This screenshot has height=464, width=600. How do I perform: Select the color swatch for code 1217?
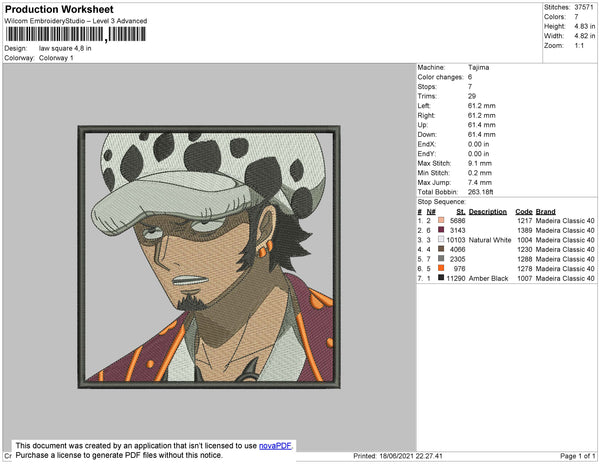coord(441,220)
